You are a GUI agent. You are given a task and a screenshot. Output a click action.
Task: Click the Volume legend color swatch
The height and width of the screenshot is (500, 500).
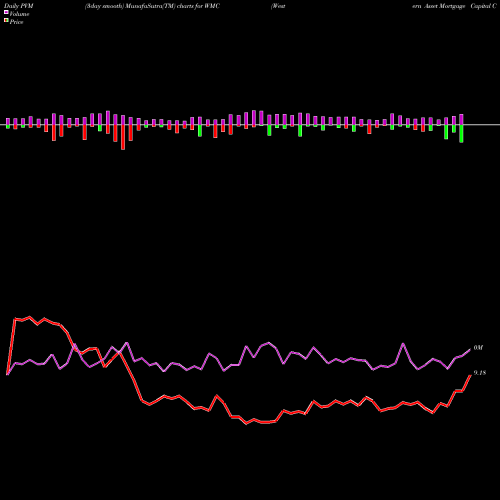(x=6, y=12)
